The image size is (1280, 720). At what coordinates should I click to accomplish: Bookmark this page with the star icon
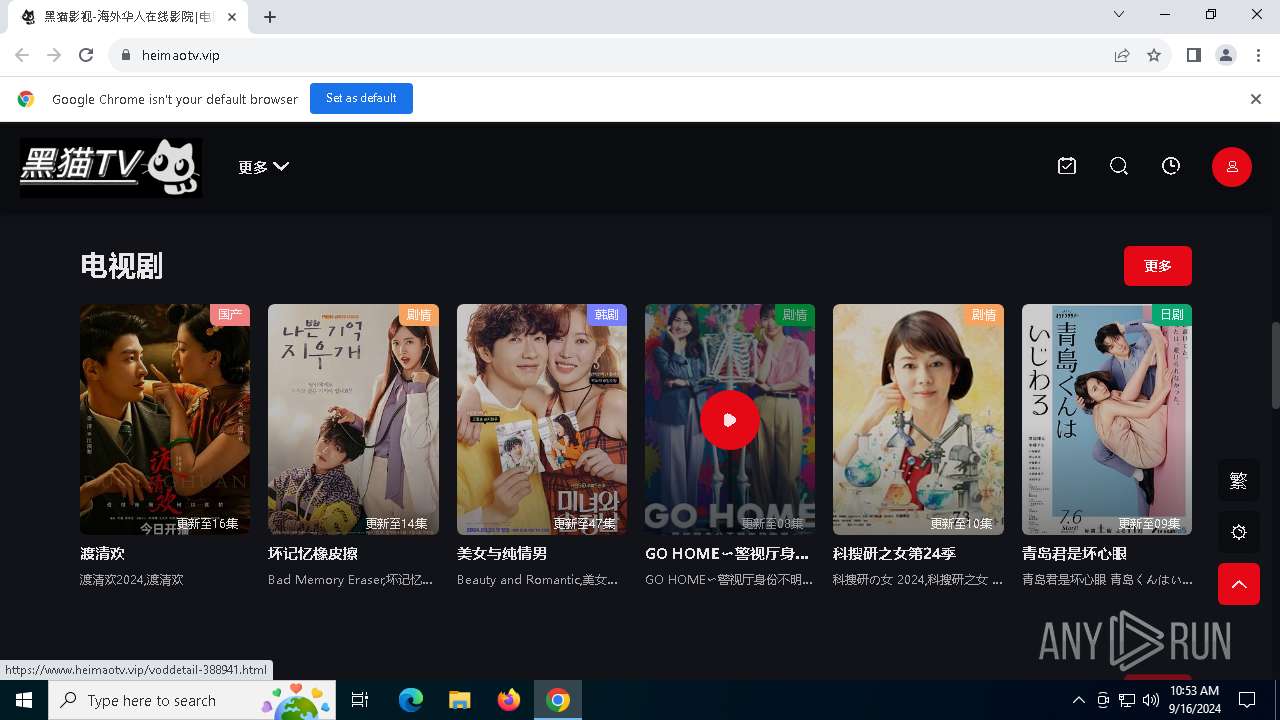pos(1154,55)
